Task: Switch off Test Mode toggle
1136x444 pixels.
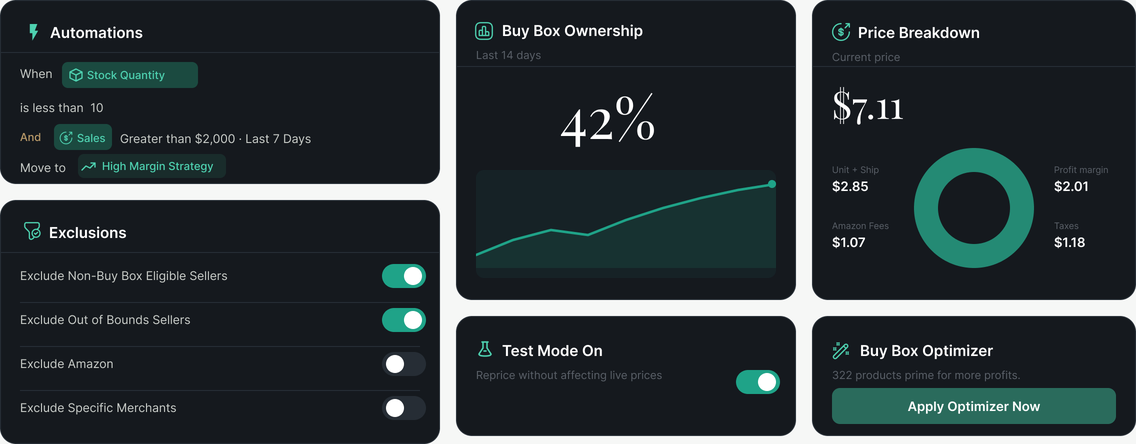Action: 758,382
